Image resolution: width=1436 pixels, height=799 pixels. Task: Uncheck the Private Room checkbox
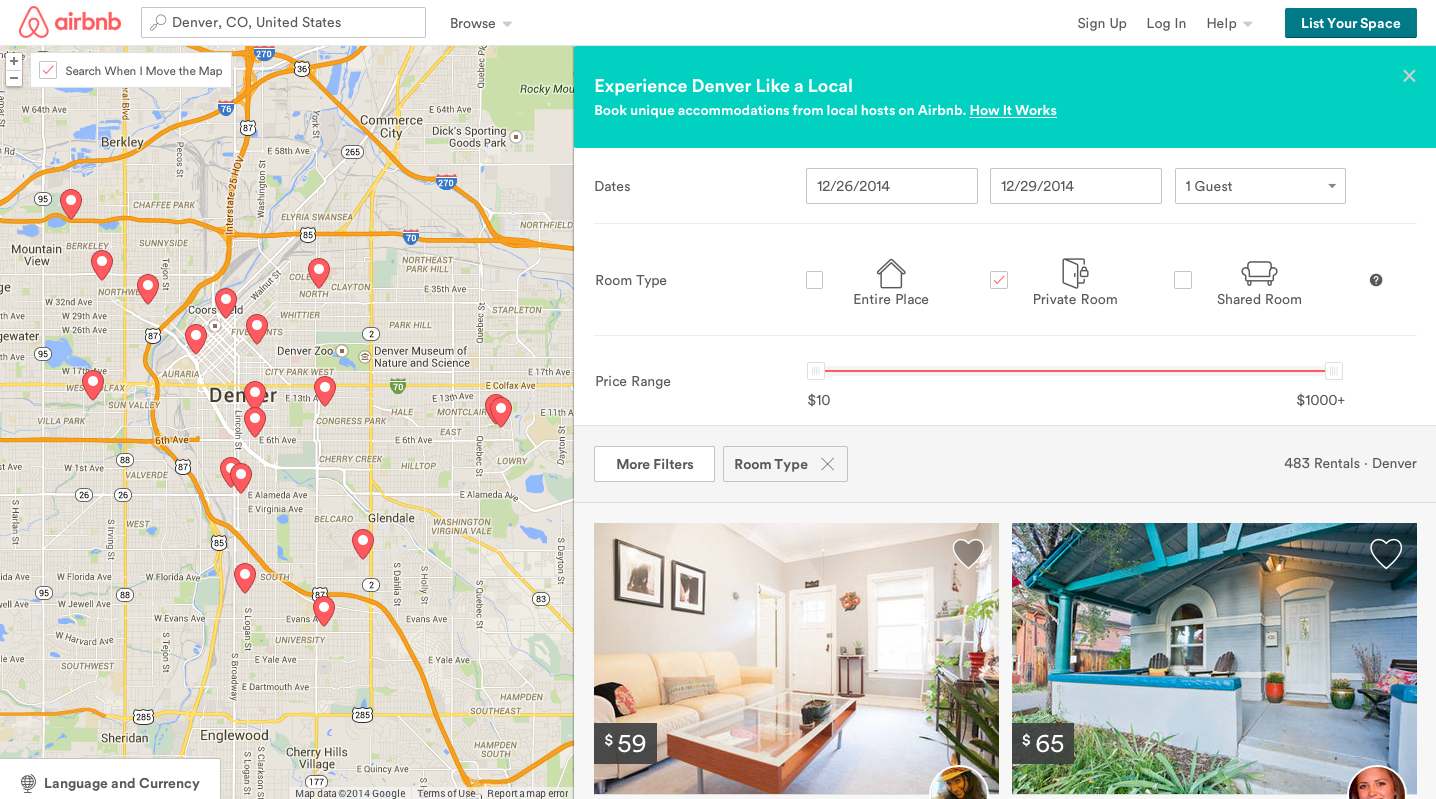click(x=999, y=280)
